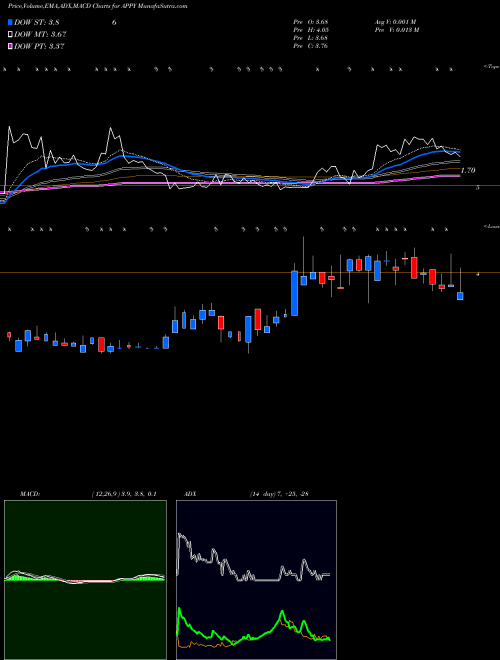Image resolution: width=500 pixels, height=660 pixels.
Task: Click the white DOW MT legend swatch
Action: click(x=11, y=35)
